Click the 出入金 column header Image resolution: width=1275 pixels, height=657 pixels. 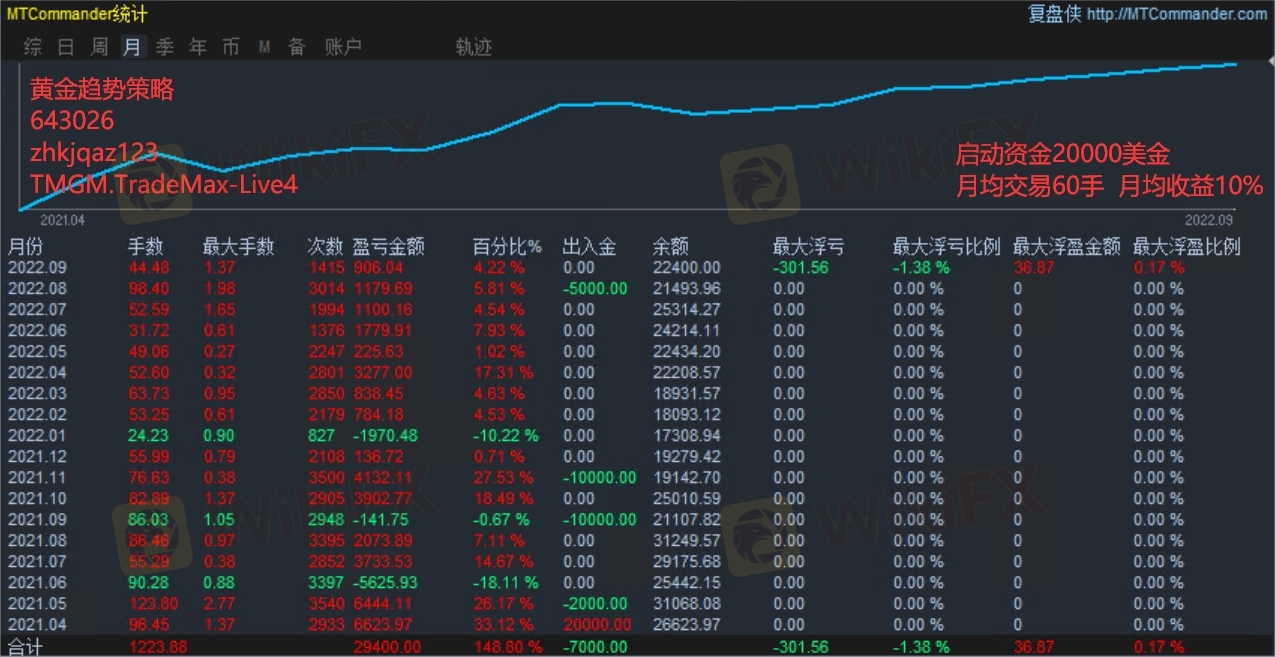click(x=589, y=247)
